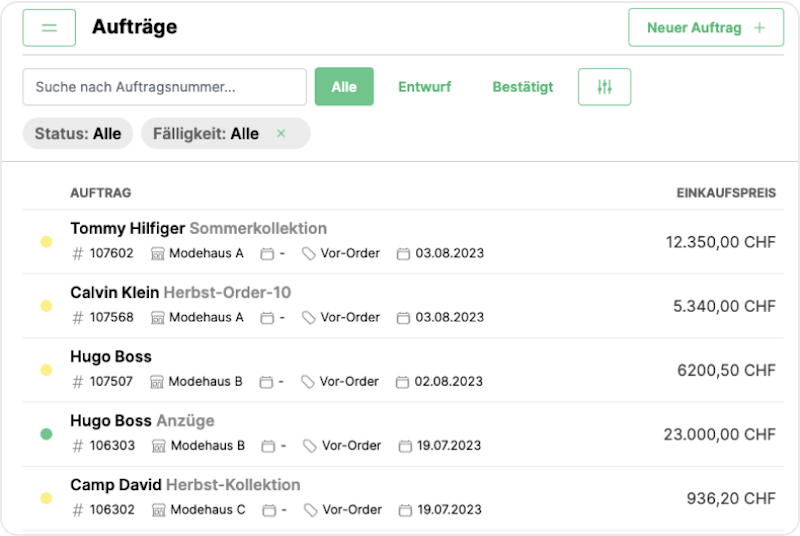Click the calendar icon next to 03.08.2023 in Calvin Klein row

tap(403, 318)
